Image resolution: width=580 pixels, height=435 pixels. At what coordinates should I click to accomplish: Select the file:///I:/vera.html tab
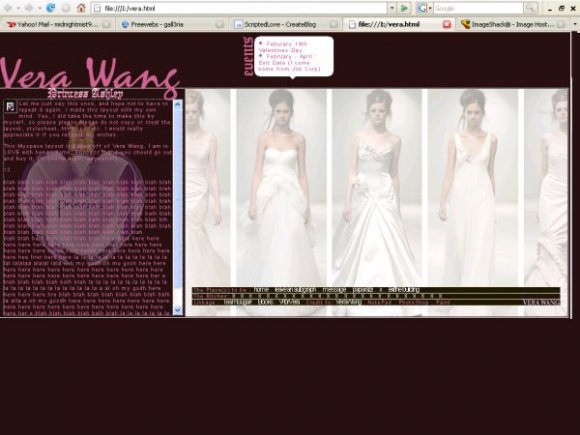pyautogui.click(x=398, y=24)
